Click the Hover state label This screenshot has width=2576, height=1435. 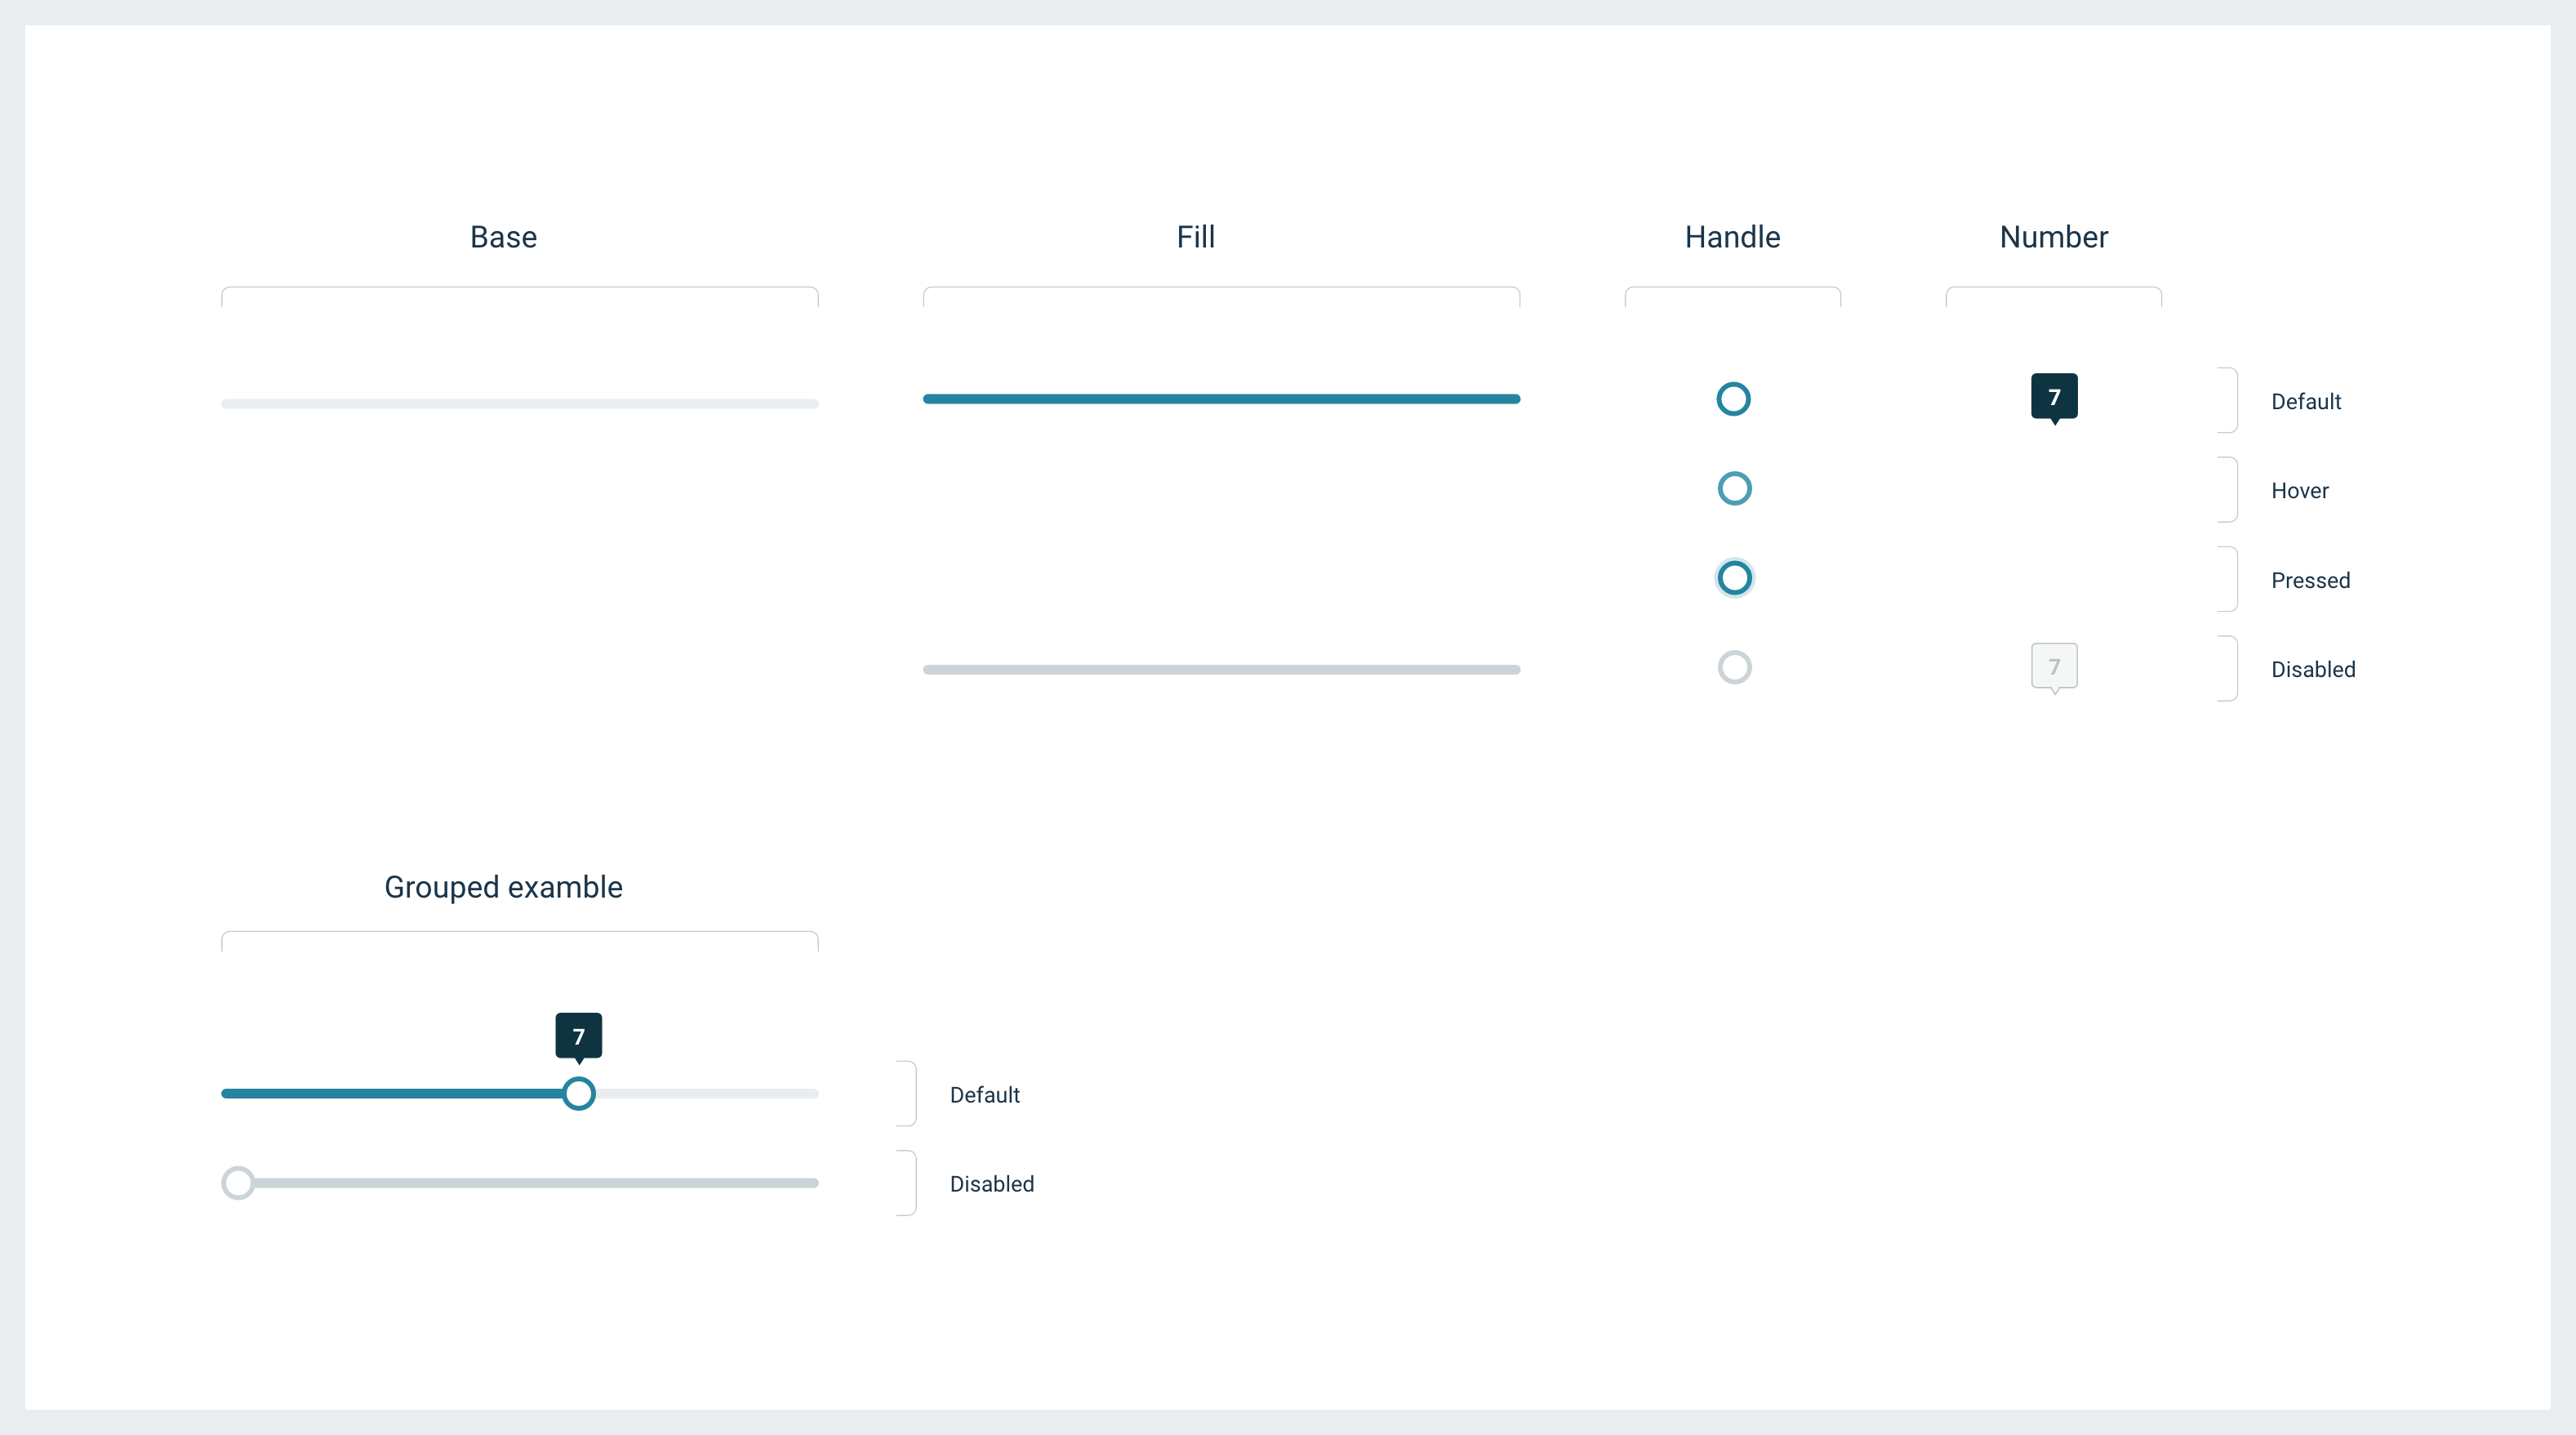pos(2299,491)
